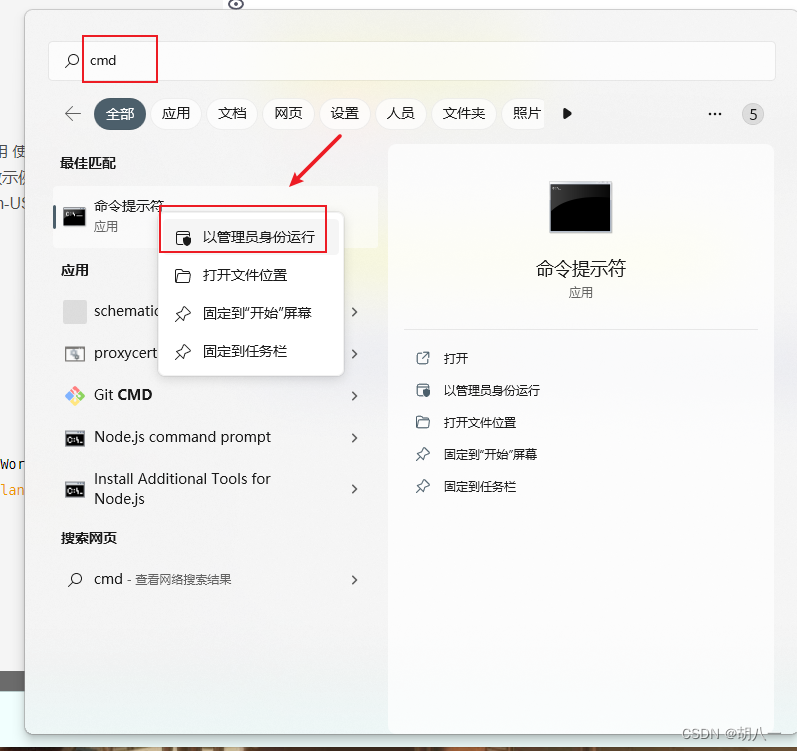Click the Install Additional Tools icon
797x751 pixels.
75,490
